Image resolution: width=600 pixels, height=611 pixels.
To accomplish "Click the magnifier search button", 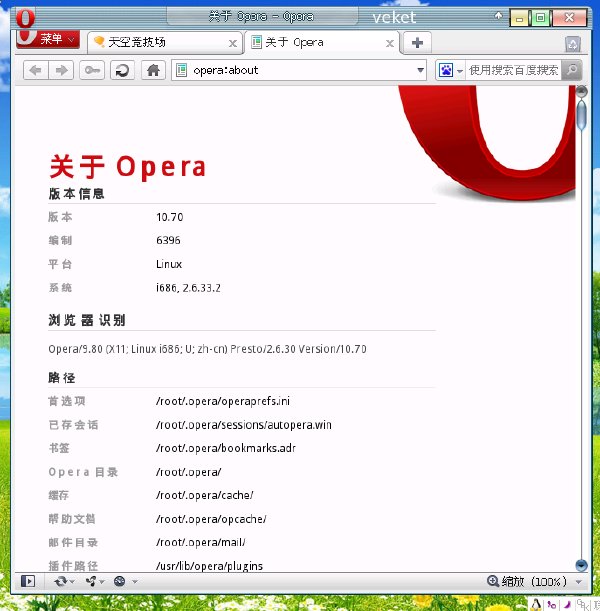I will [x=572, y=70].
